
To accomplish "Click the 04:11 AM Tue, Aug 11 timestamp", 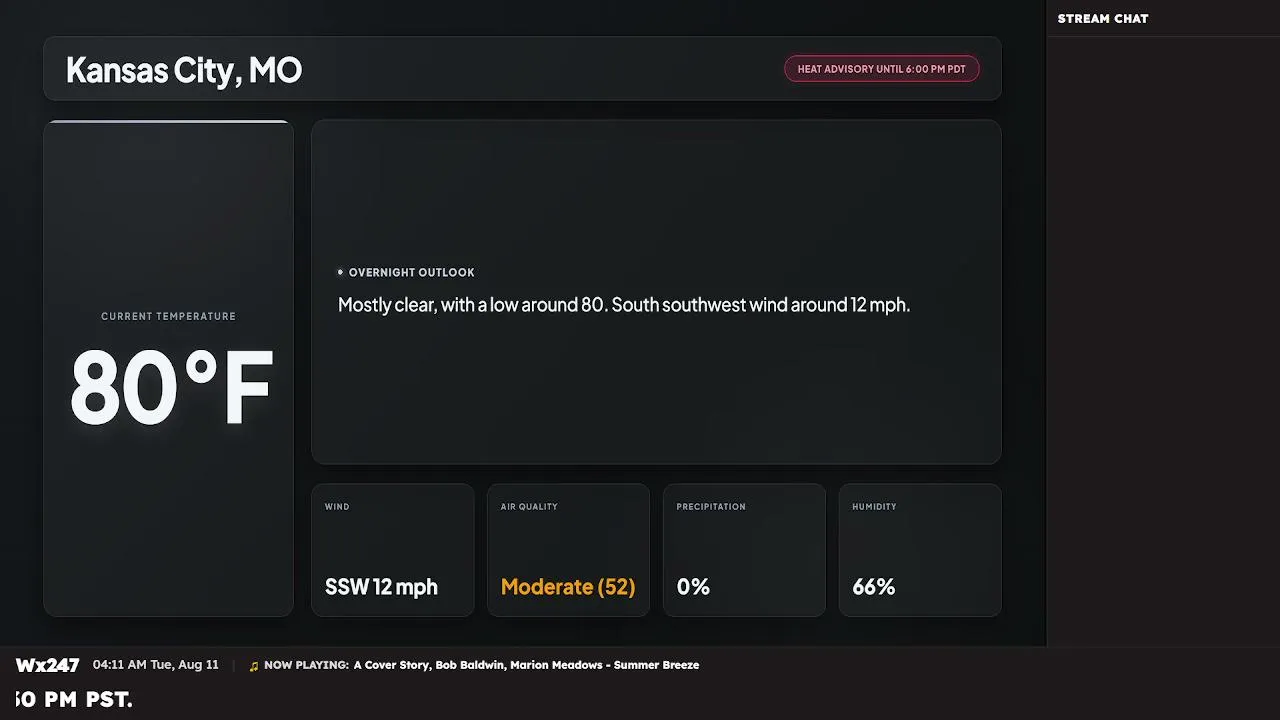I will pos(156,665).
